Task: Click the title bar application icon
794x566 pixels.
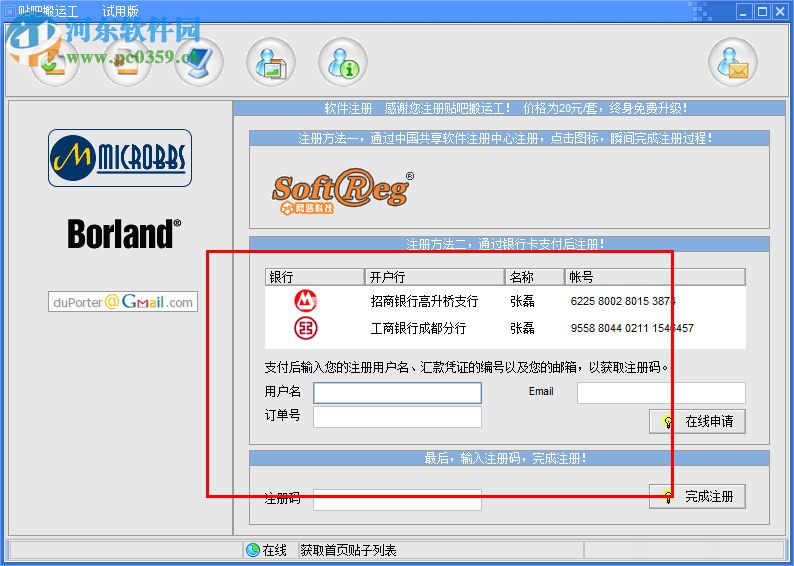Action: click(x=10, y=11)
